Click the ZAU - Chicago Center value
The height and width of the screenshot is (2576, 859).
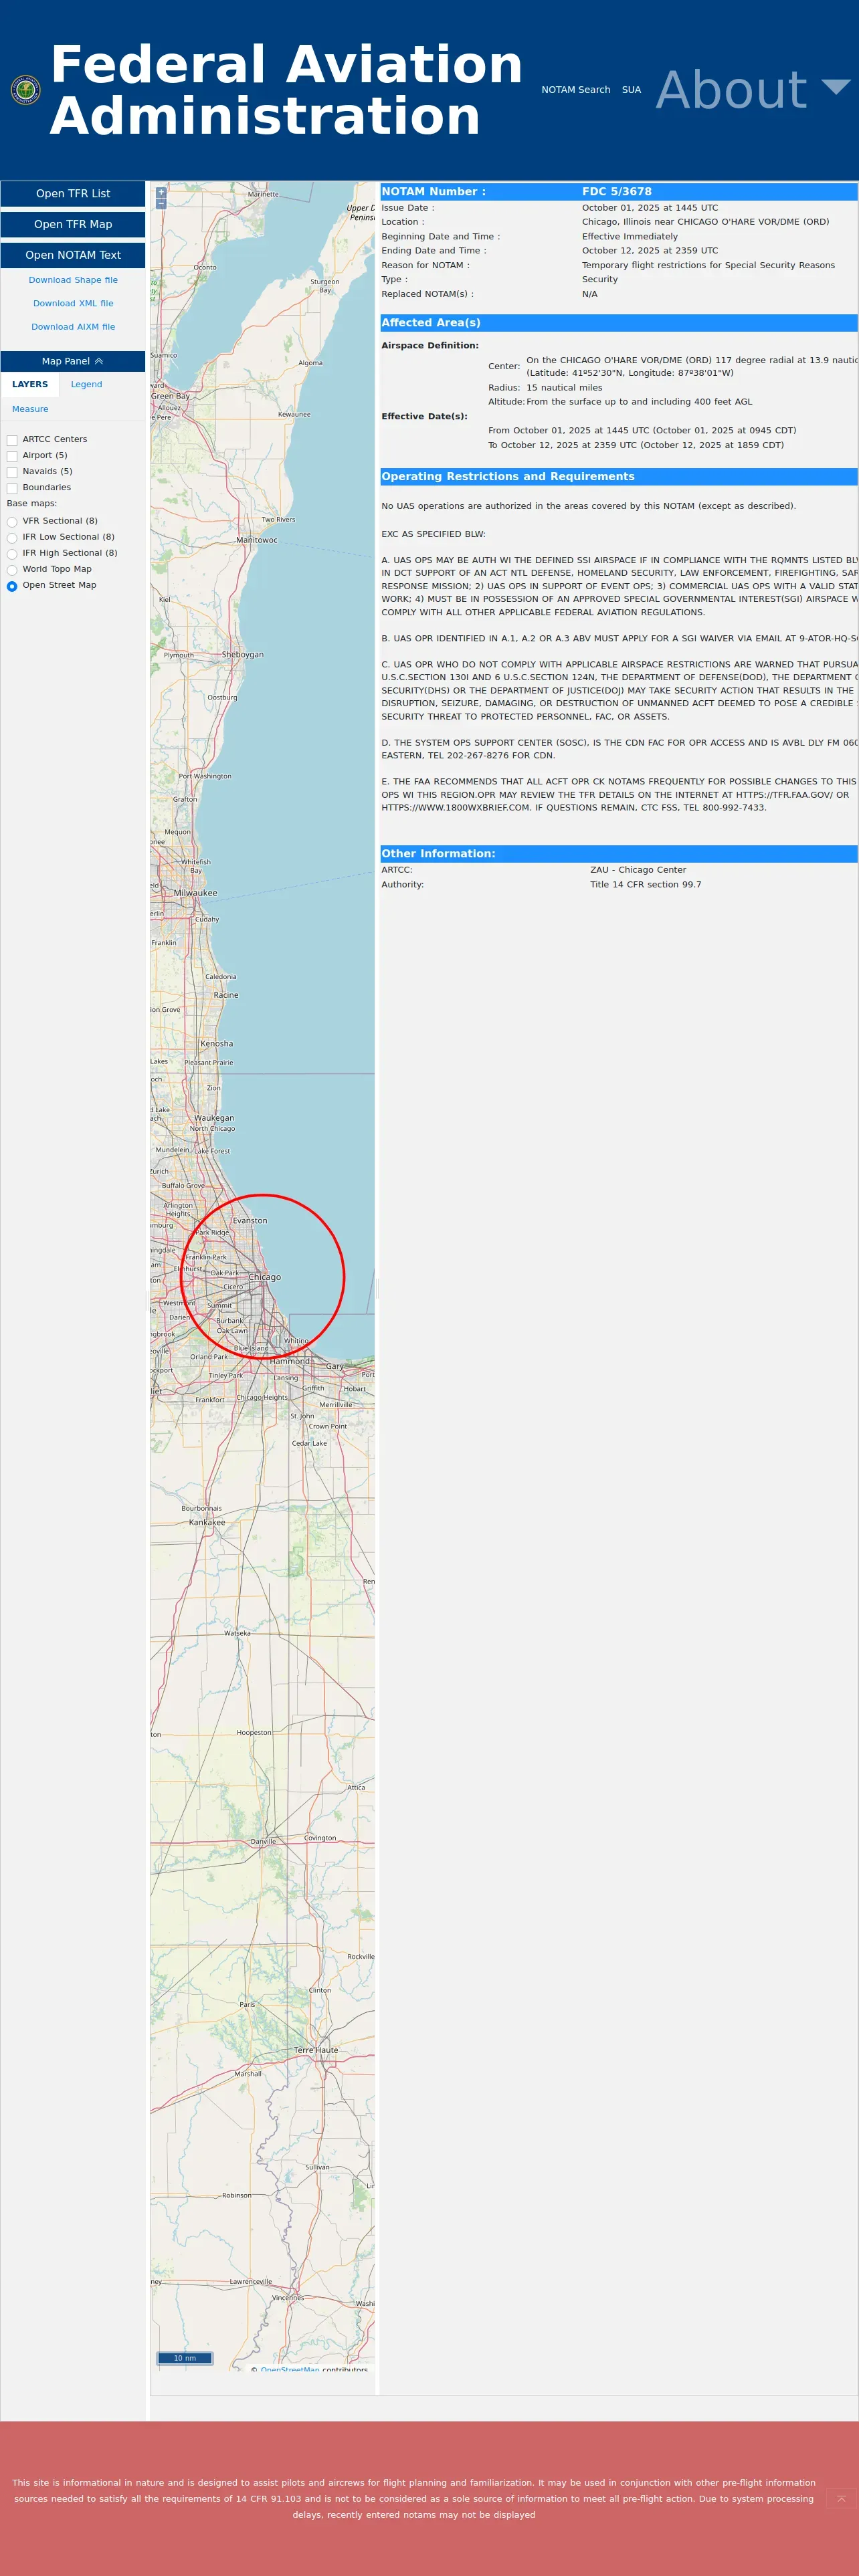pos(638,870)
